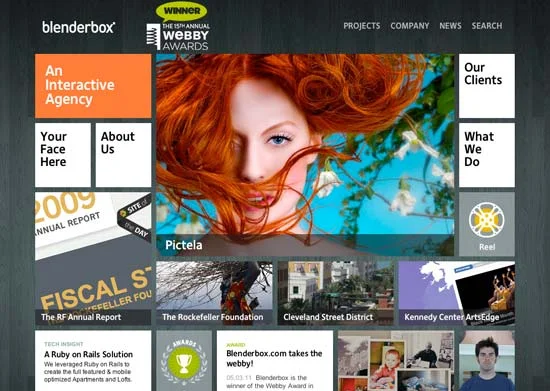Viewport: 550px width, 391px height.
Task: Open Search from the navigation
Action: pos(487,26)
